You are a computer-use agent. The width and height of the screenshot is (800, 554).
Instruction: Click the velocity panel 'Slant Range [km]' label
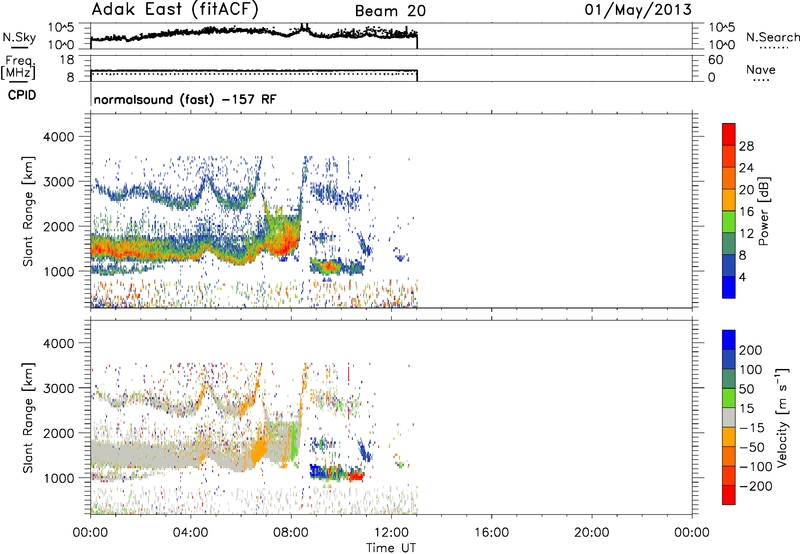pos(28,417)
